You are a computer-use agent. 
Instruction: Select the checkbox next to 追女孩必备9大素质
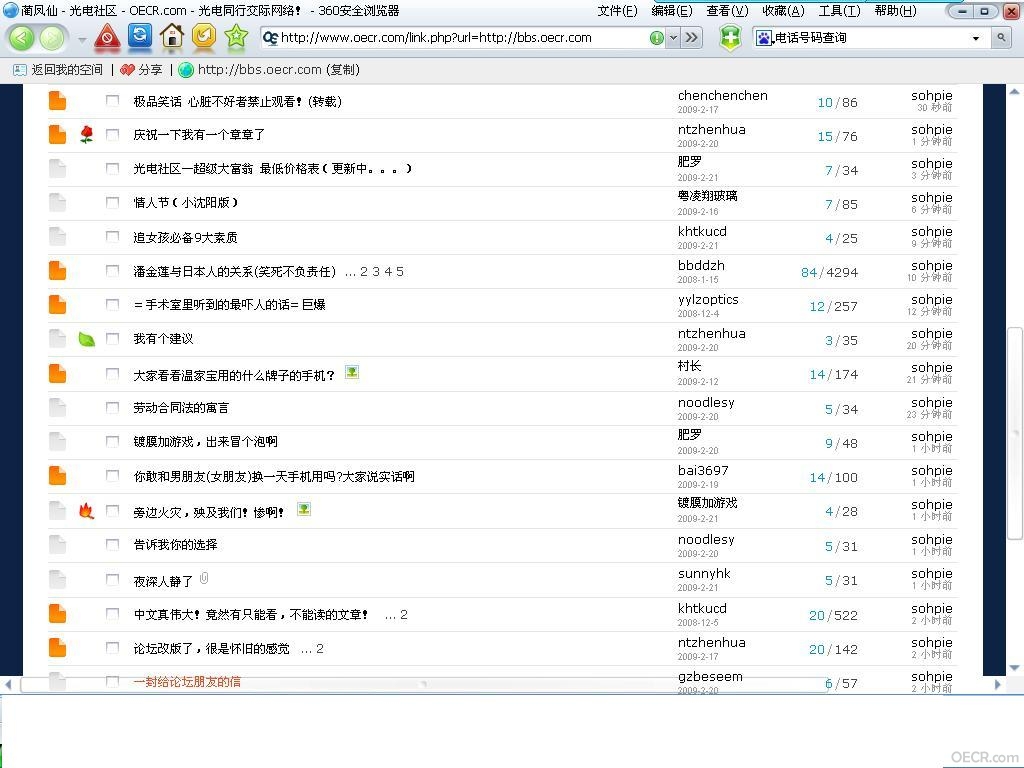112,236
